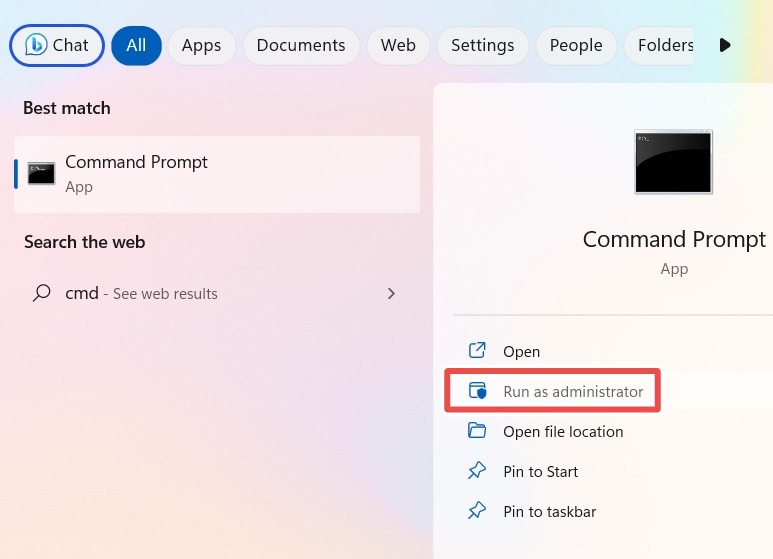Select the All filter tab

tap(137, 45)
